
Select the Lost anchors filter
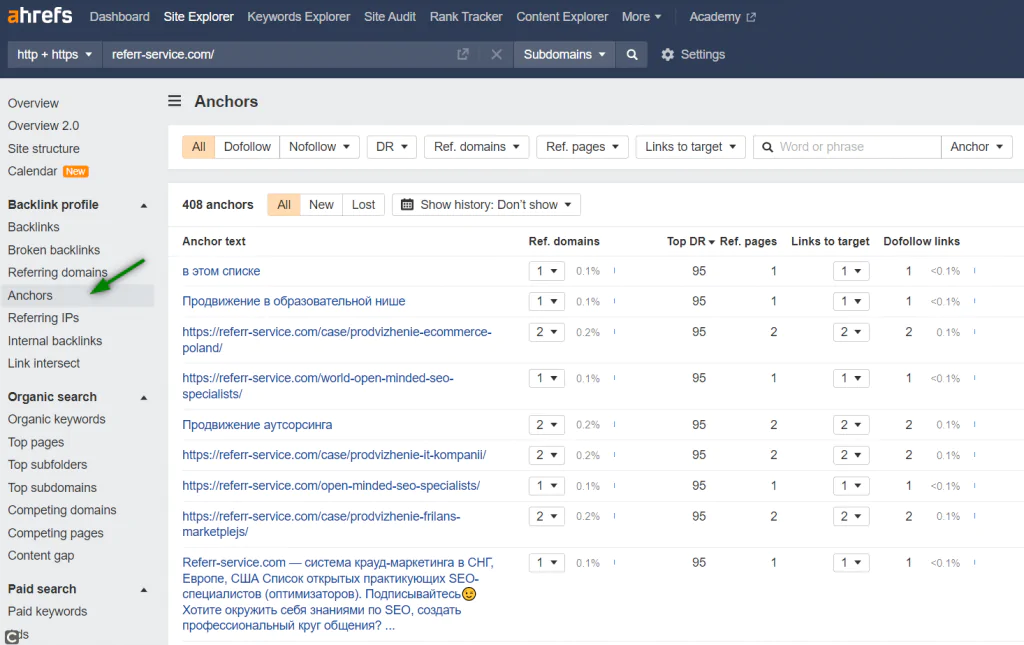363,205
